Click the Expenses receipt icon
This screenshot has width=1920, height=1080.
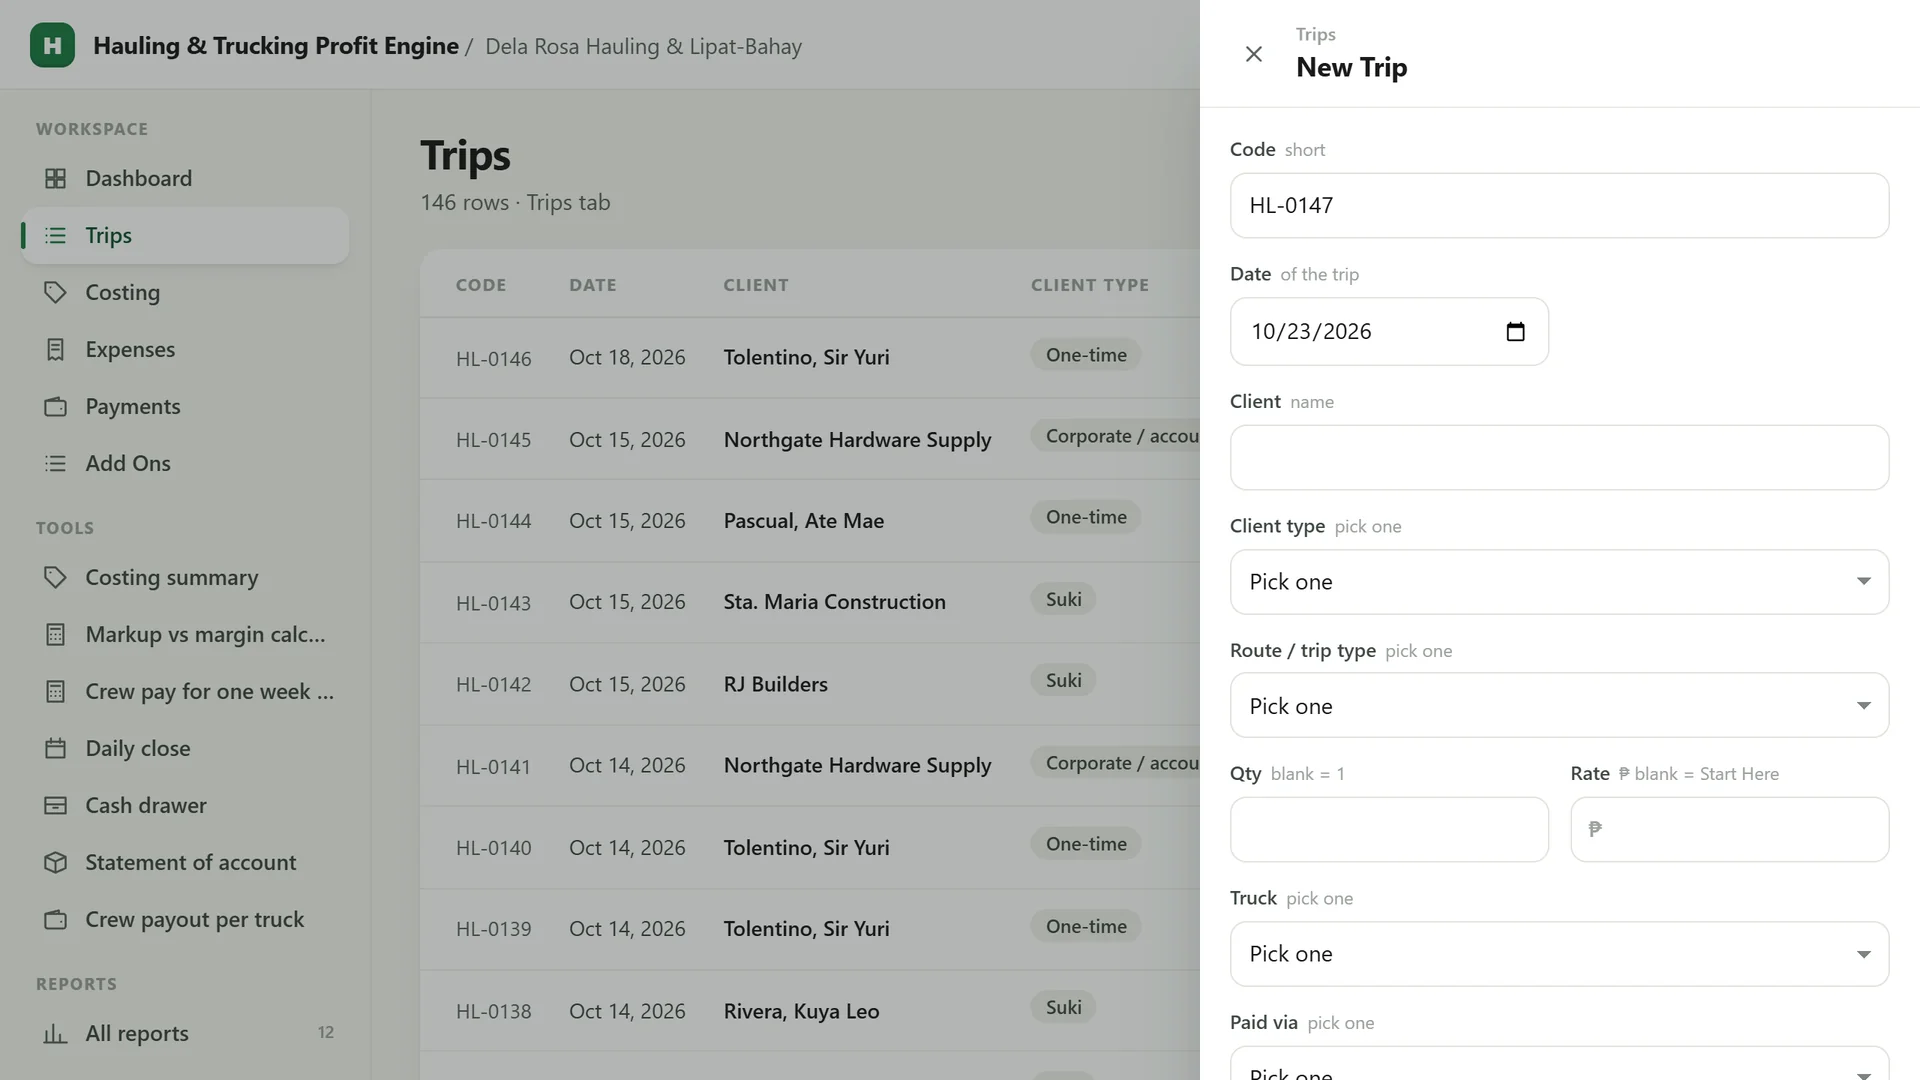56,349
